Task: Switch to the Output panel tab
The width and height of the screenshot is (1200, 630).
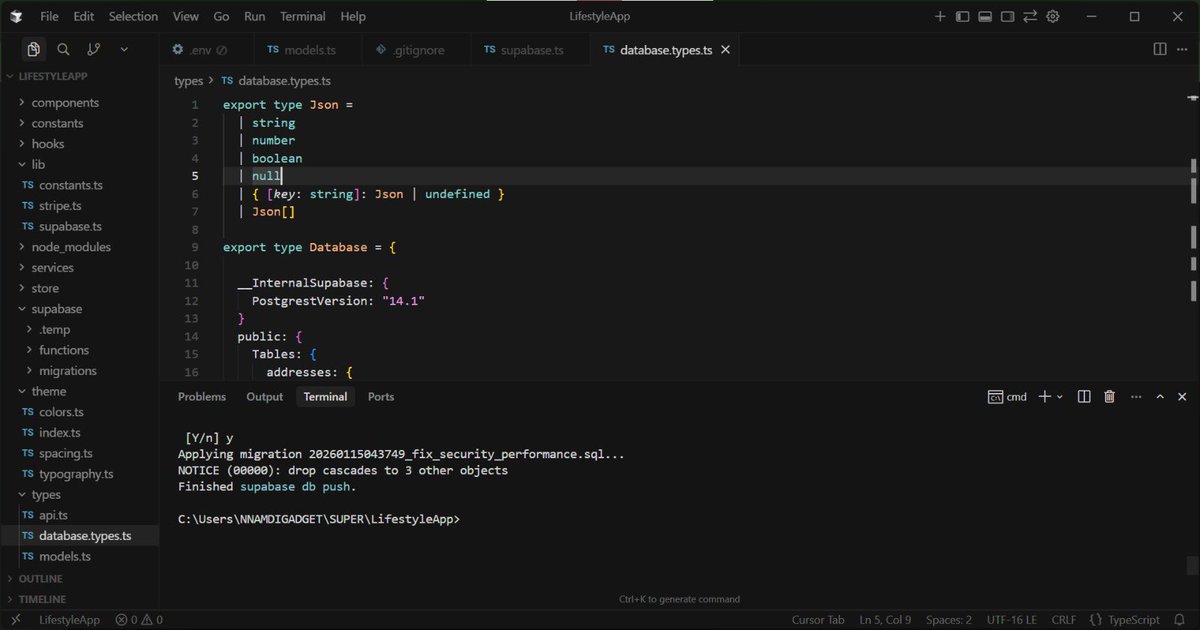Action: click(x=265, y=397)
